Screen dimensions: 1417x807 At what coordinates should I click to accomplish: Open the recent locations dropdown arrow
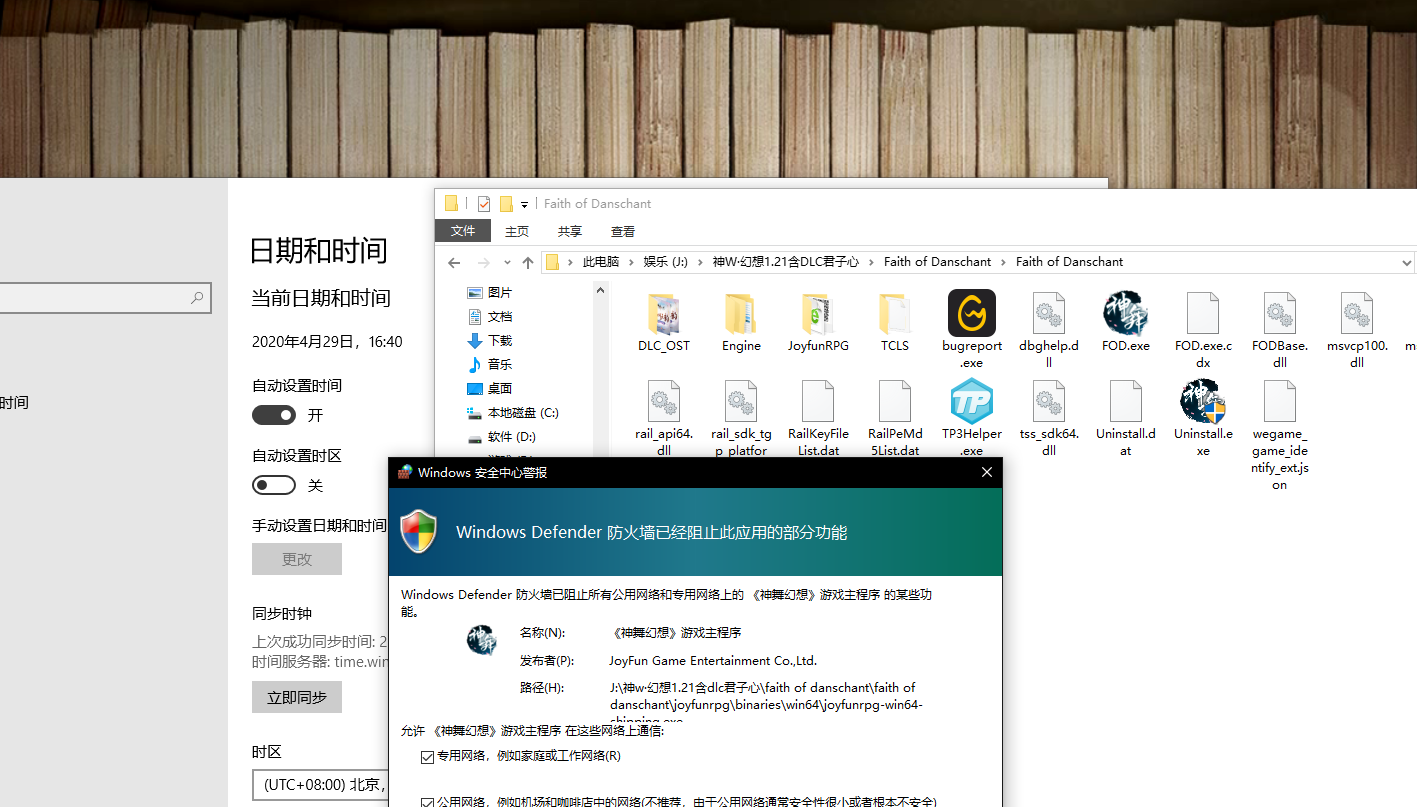tap(508, 263)
